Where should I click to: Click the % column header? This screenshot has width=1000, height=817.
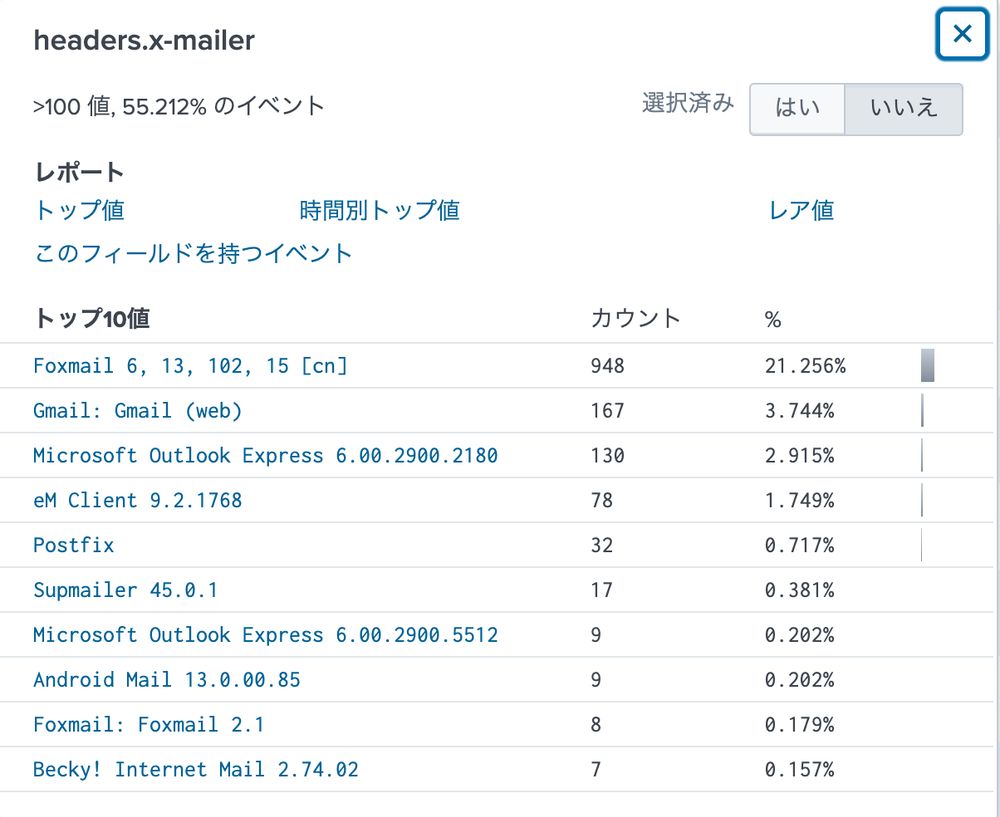pos(773,319)
